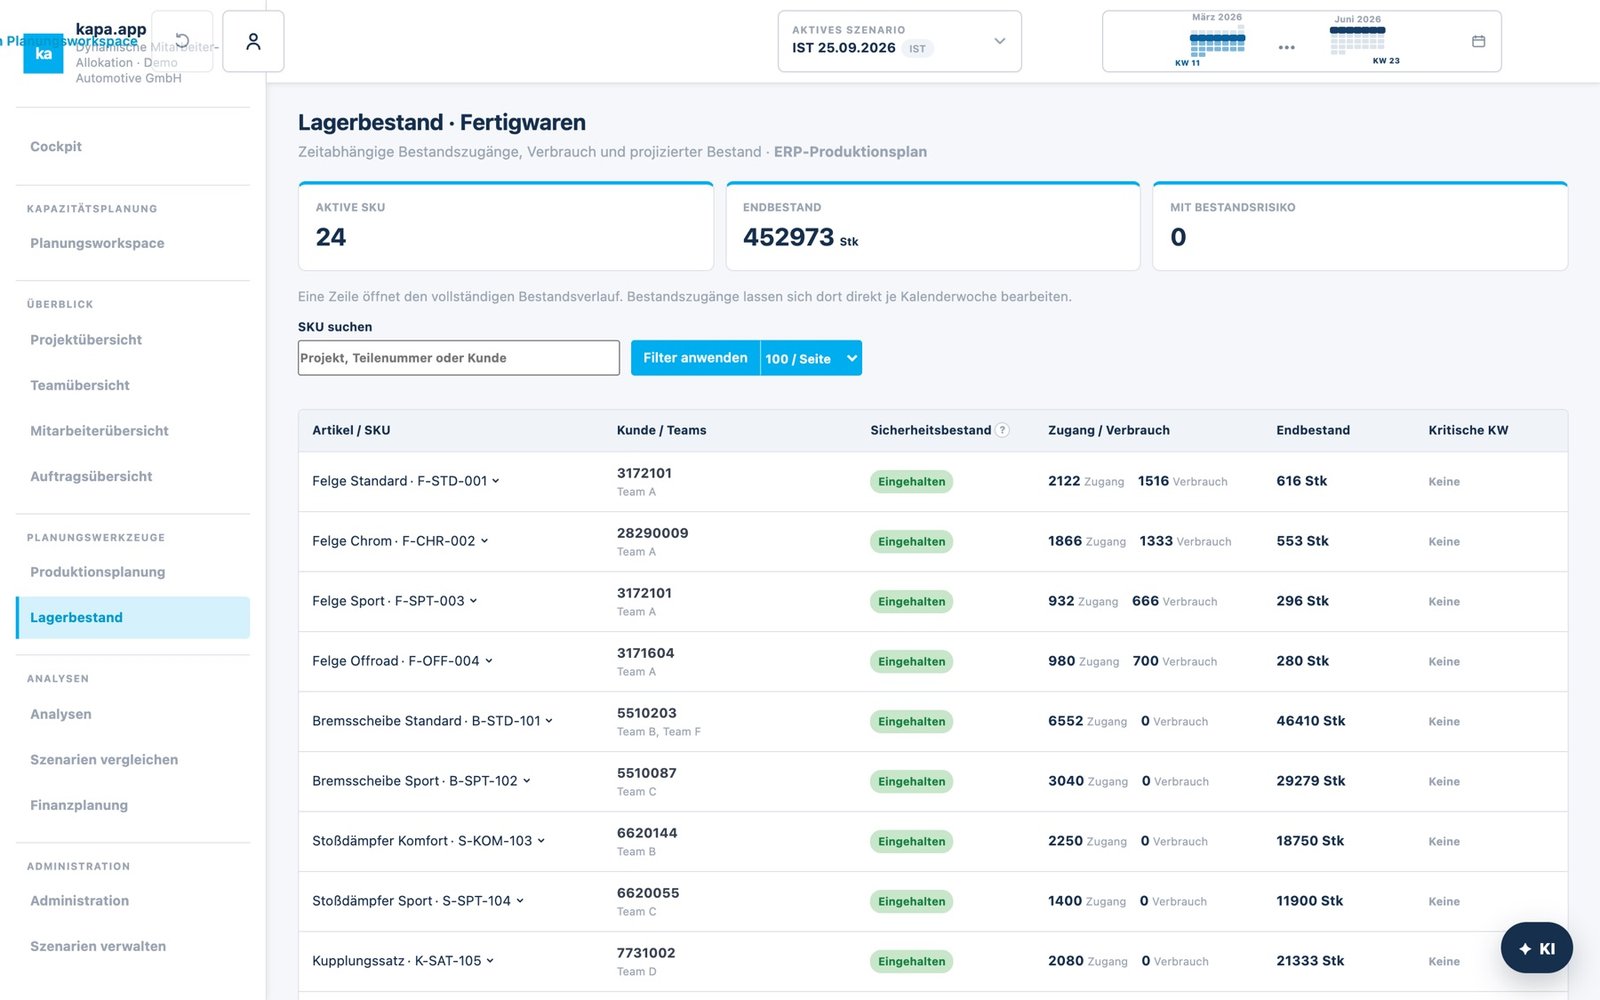The height and width of the screenshot is (1000, 1600).
Task: Open Mitarbeiterübersicht in the sidebar
Action: click(x=133, y=431)
